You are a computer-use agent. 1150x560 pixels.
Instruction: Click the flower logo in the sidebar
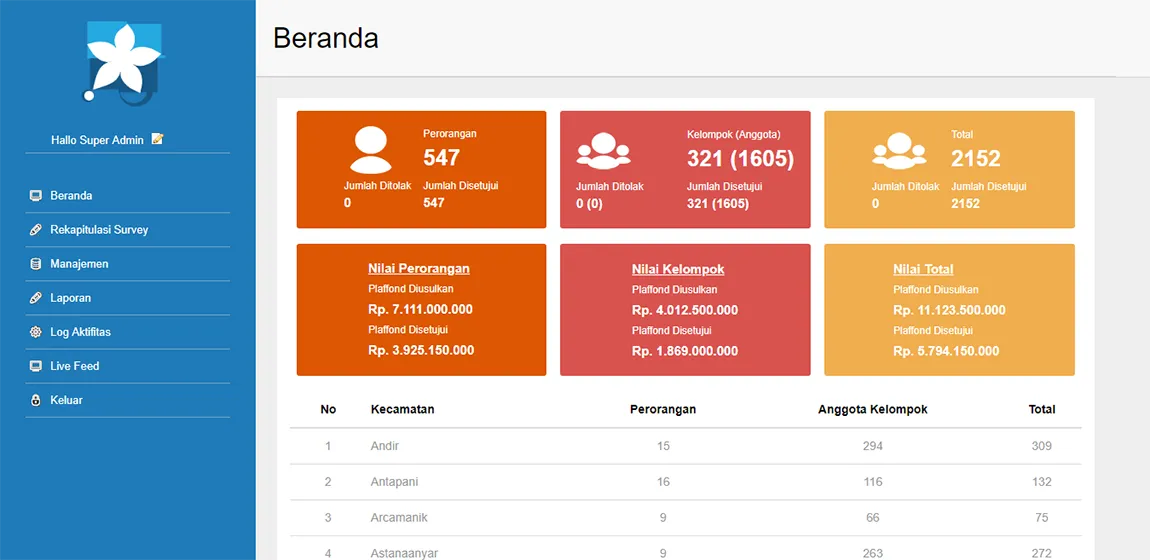(125, 62)
